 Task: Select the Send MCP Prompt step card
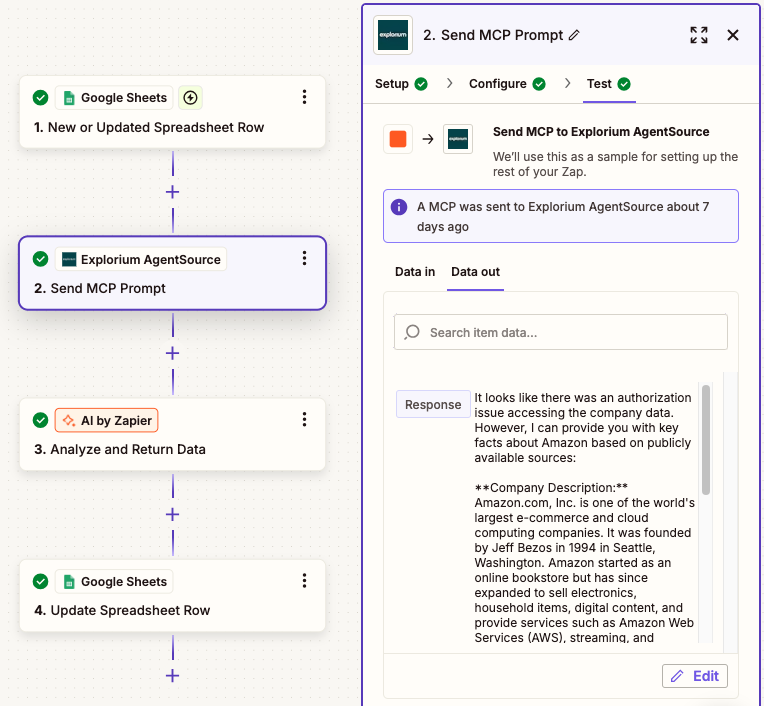(172, 273)
